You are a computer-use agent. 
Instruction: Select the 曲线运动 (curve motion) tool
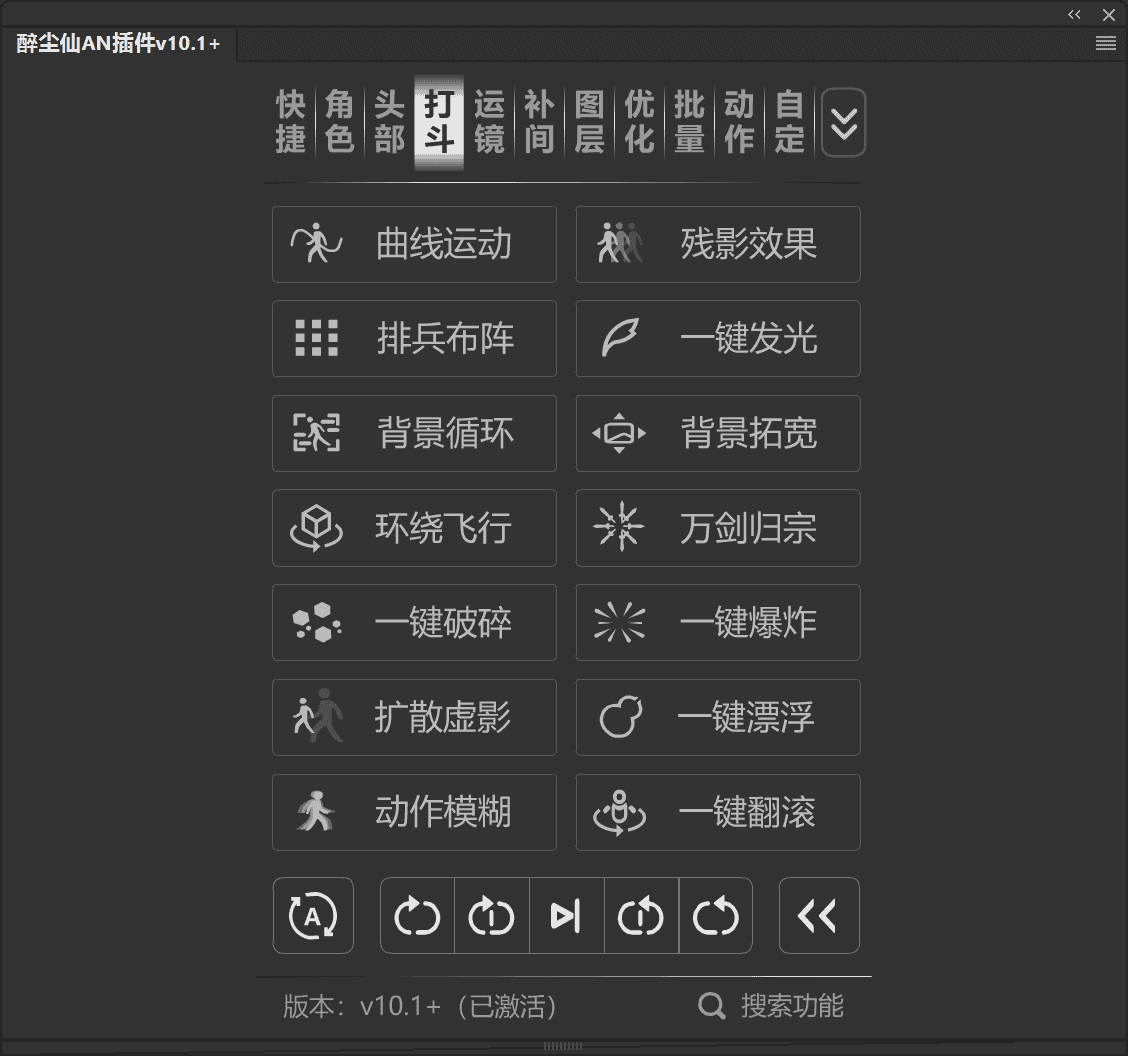[x=414, y=244]
